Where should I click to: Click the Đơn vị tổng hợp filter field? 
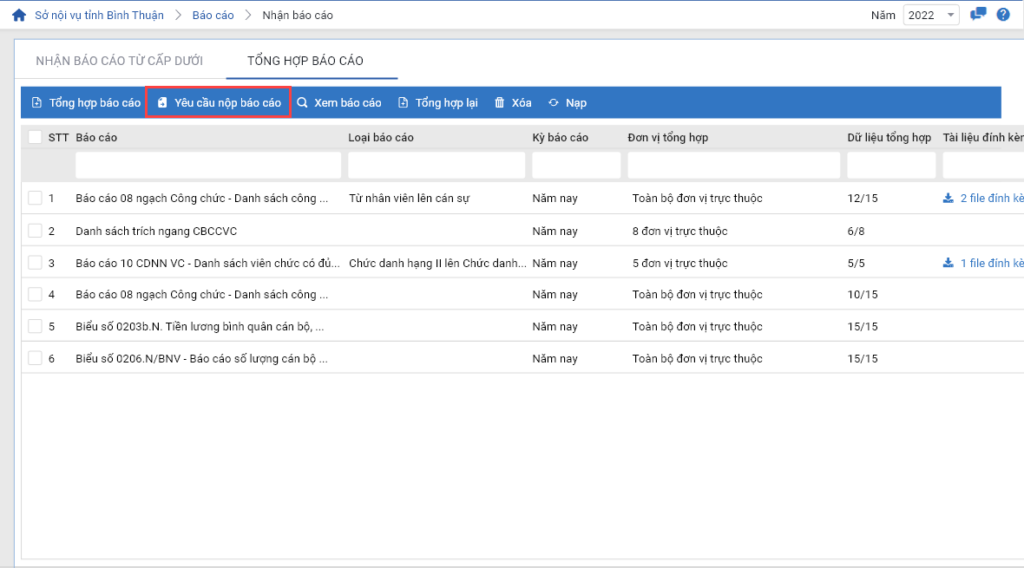click(x=733, y=165)
